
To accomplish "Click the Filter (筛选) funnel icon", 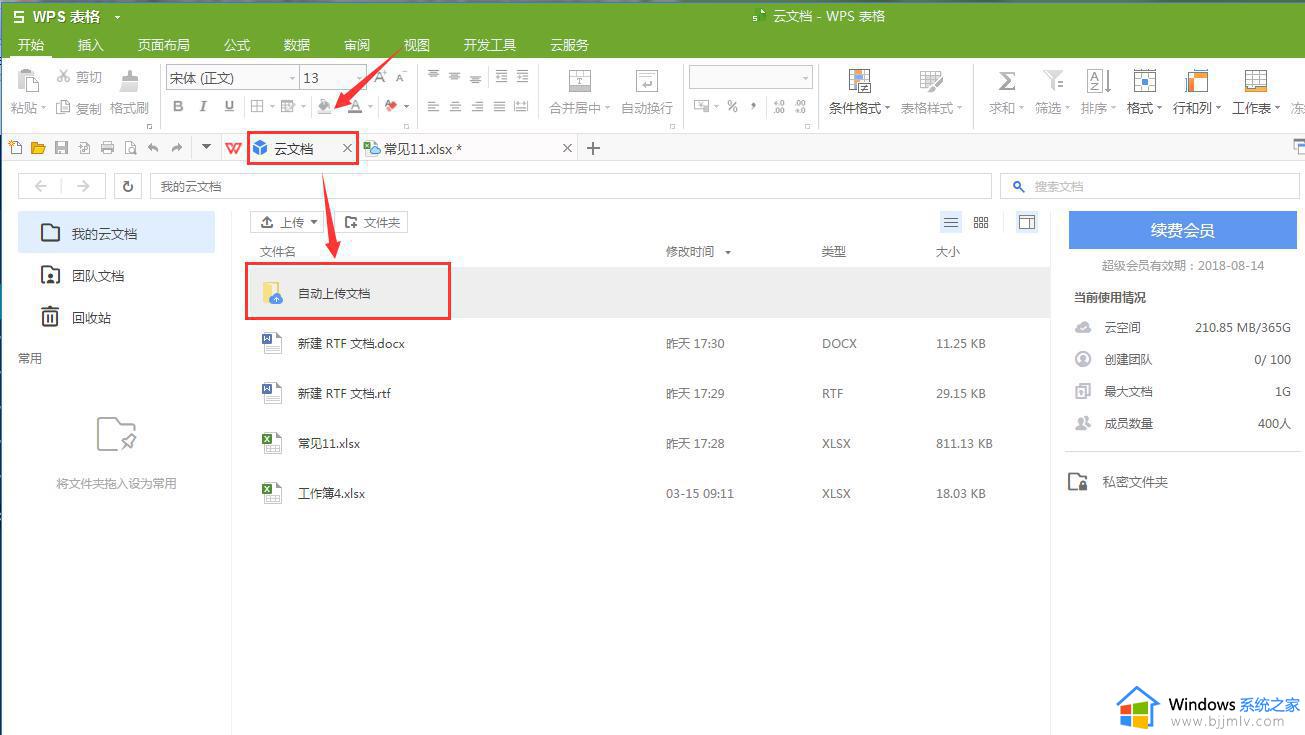I will click(1053, 81).
